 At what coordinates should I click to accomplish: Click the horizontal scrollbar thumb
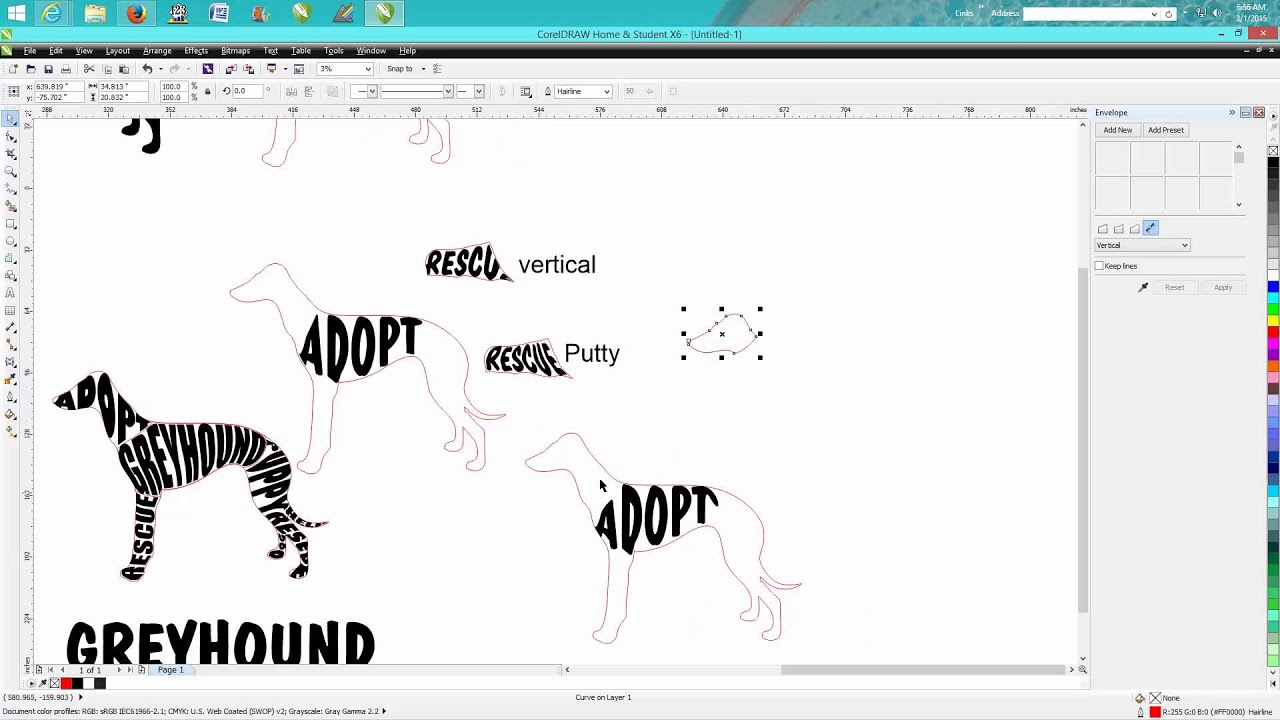tap(923, 670)
